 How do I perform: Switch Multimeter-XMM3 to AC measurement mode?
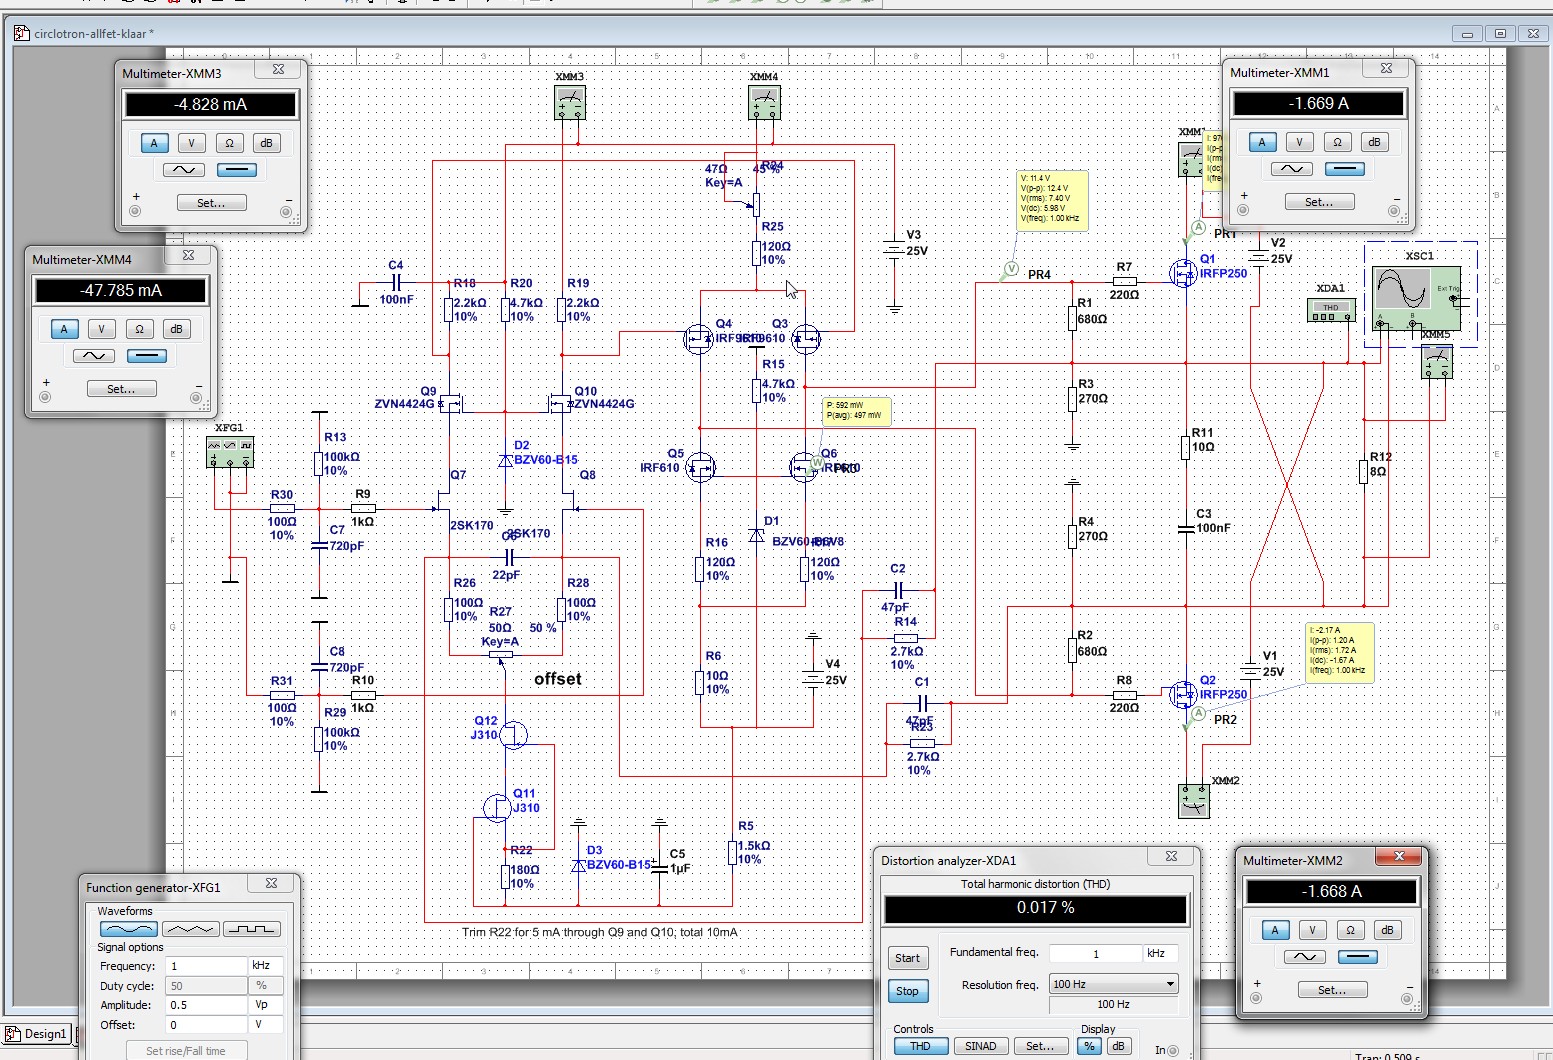[x=185, y=170]
